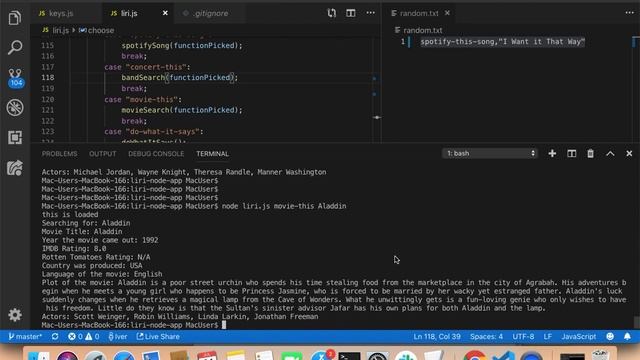Image resolution: width=640 pixels, height=360 pixels.
Task: Click line number 118 in gutter
Action: point(48,78)
